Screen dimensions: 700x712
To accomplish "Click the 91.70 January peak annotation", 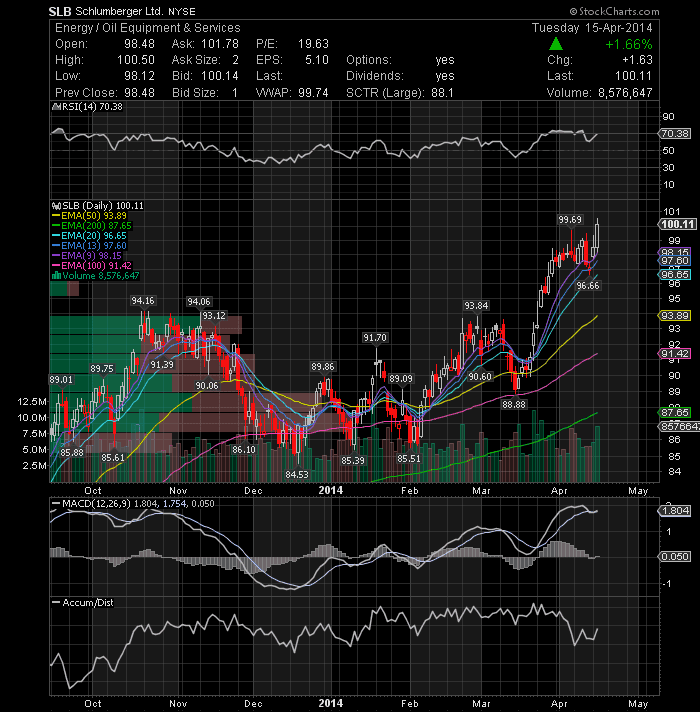I will click(x=375, y=337).
